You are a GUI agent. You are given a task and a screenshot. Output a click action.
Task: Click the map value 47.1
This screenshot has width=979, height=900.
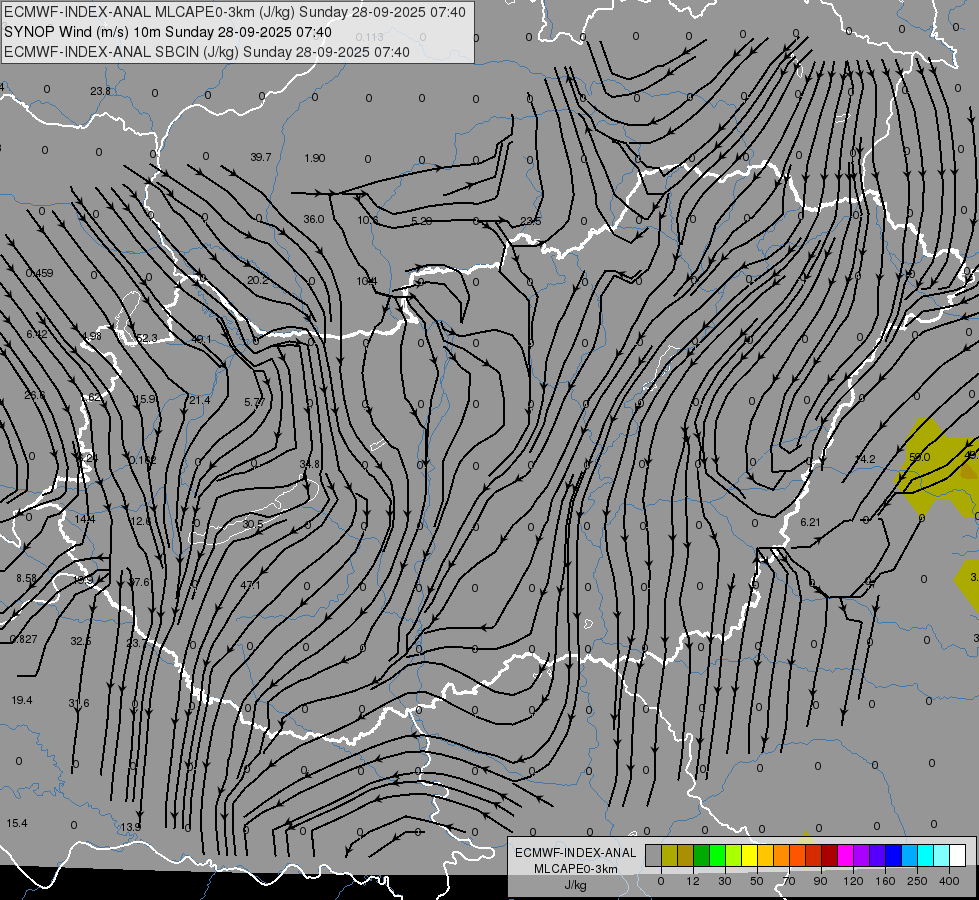point(250,585)
